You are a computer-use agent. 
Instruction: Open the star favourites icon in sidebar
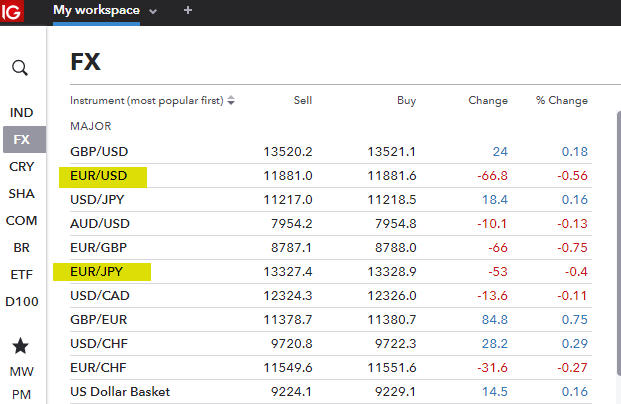pos(20,346)
